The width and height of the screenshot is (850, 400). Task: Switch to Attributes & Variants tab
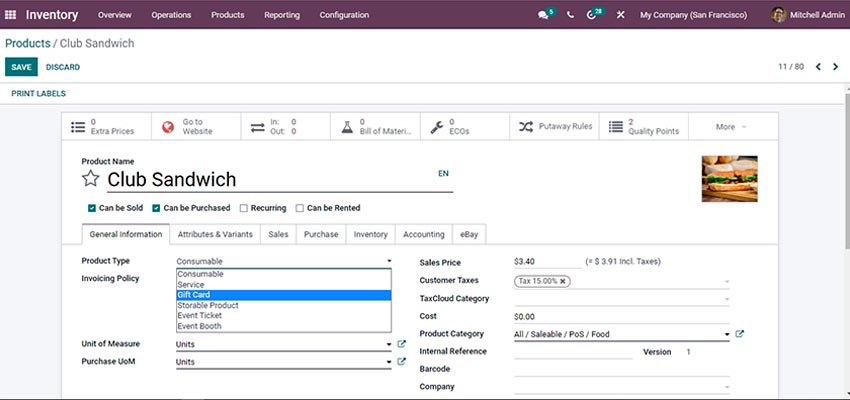pos(215,235)
